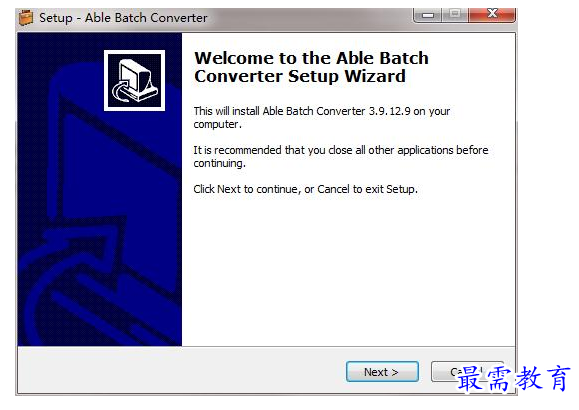Click the version number 3.9.12.9

(390, 111)
